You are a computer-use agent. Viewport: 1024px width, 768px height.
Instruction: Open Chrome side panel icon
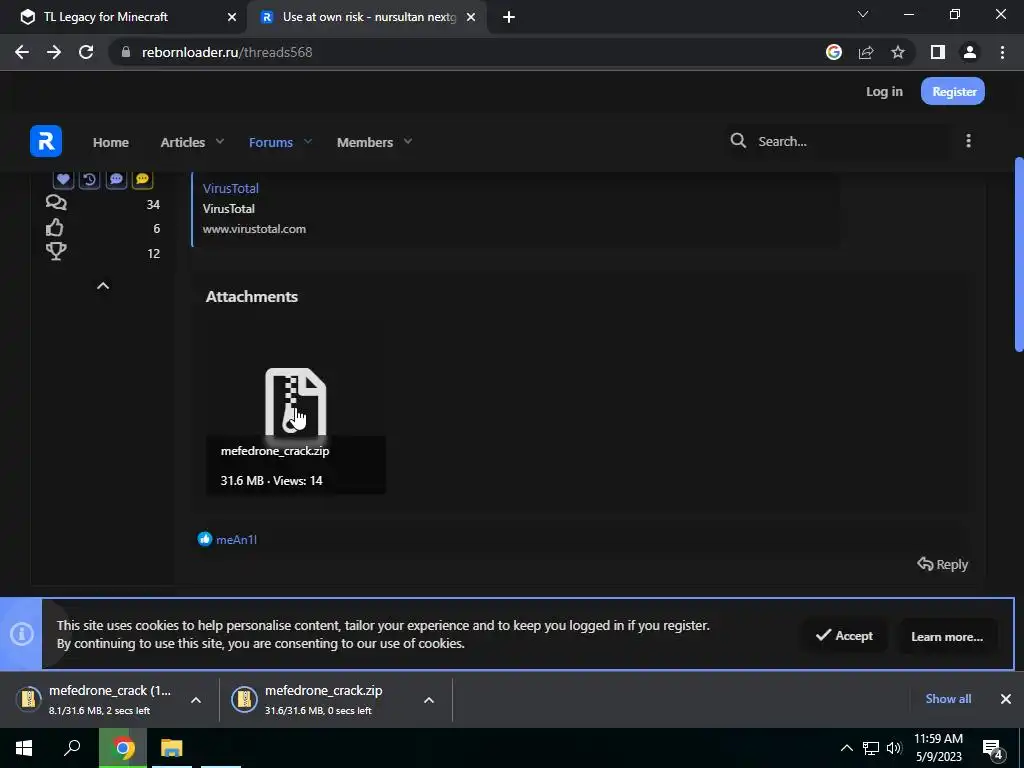tap(938, 52)
